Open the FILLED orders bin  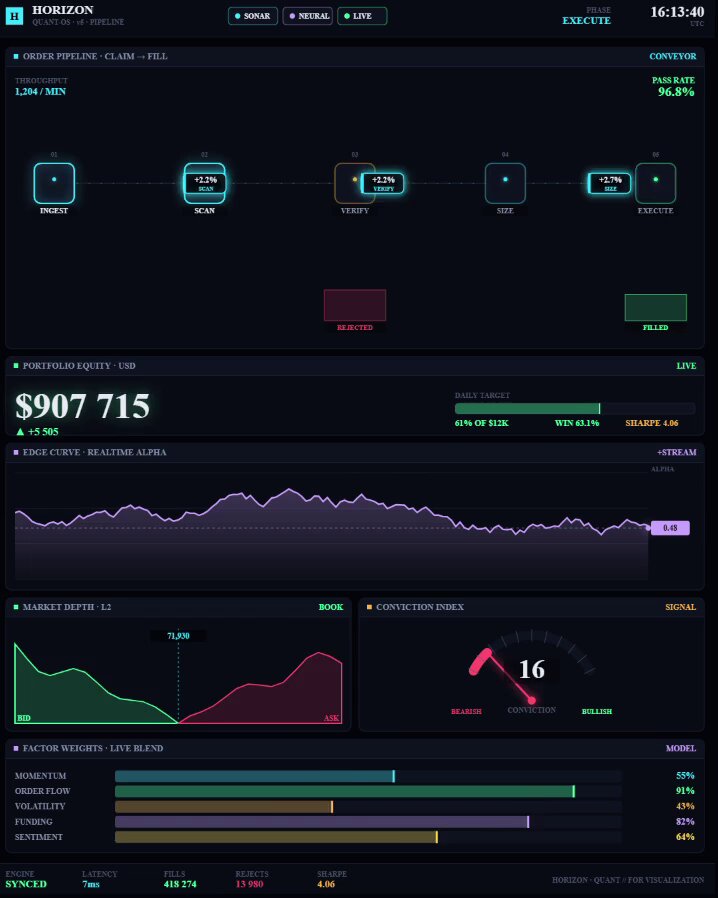click(x=656, y=308)
